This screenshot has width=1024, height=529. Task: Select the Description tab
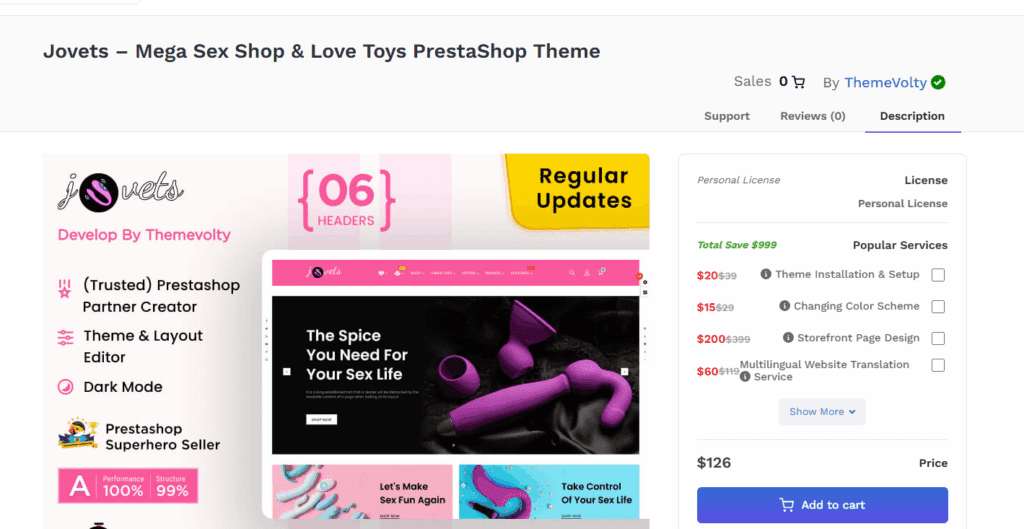click(x=912, y=116)
